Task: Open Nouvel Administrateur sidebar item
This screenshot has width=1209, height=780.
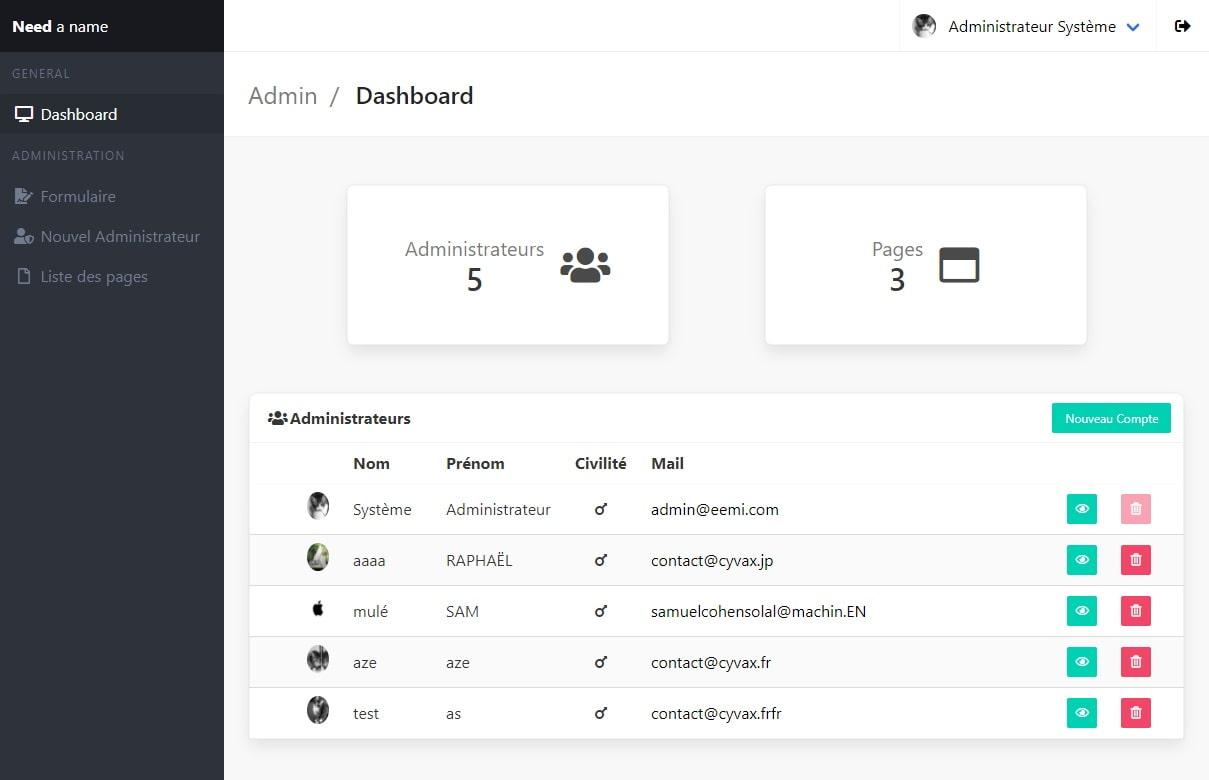Action: [120, 236]
